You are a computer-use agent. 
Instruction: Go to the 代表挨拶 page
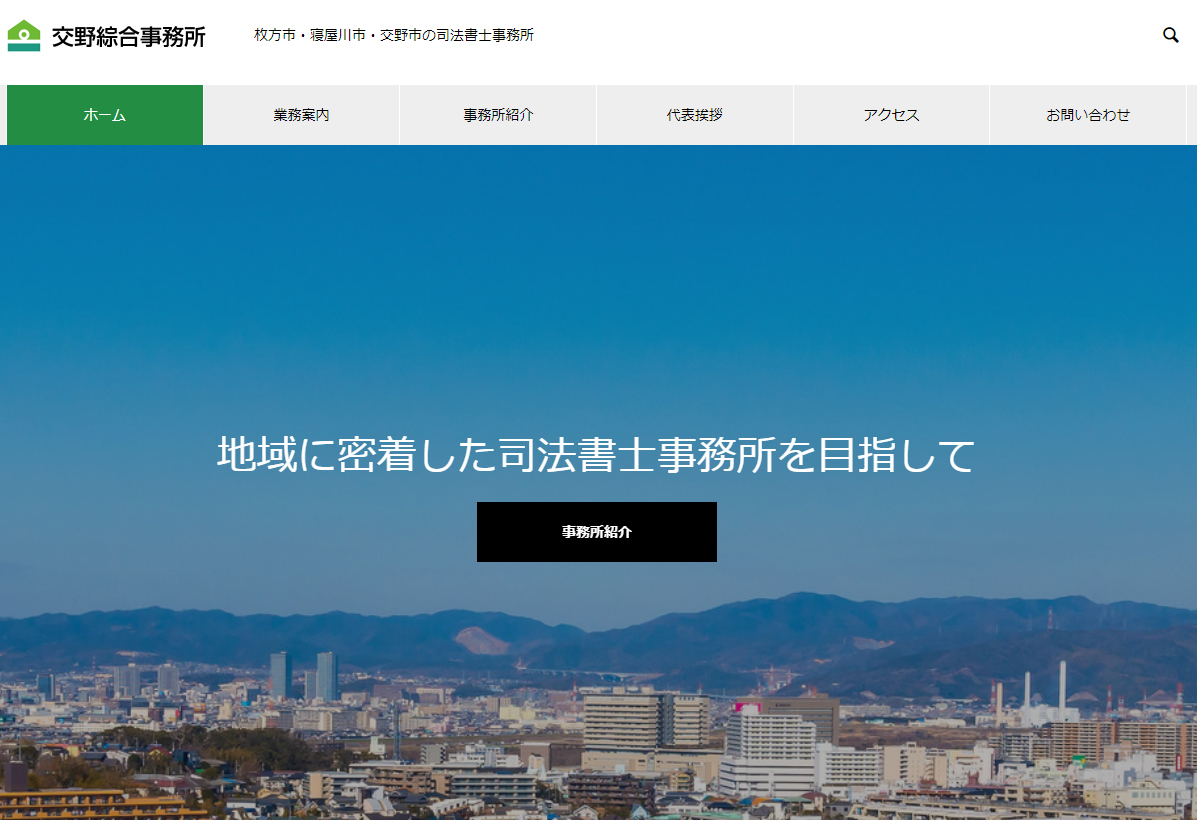[x=695, y=115]
